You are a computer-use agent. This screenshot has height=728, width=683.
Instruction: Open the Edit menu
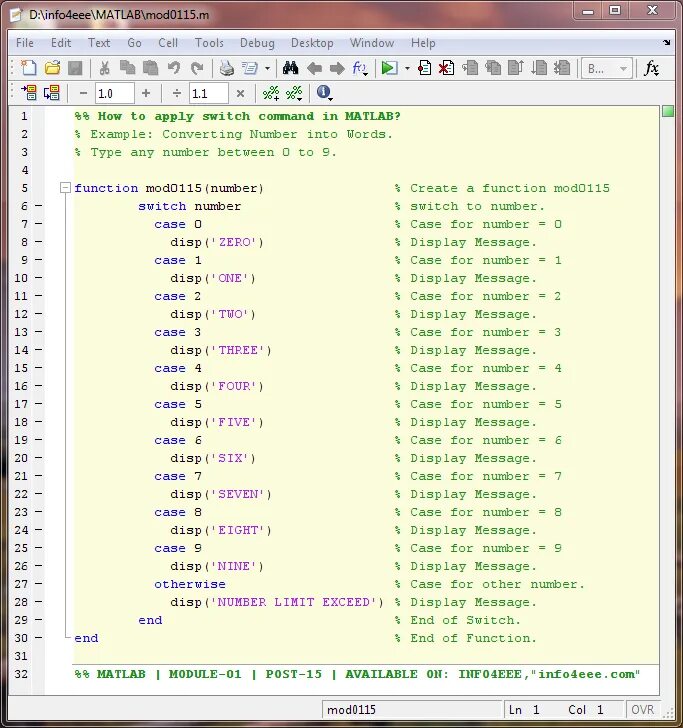point(61,43)
